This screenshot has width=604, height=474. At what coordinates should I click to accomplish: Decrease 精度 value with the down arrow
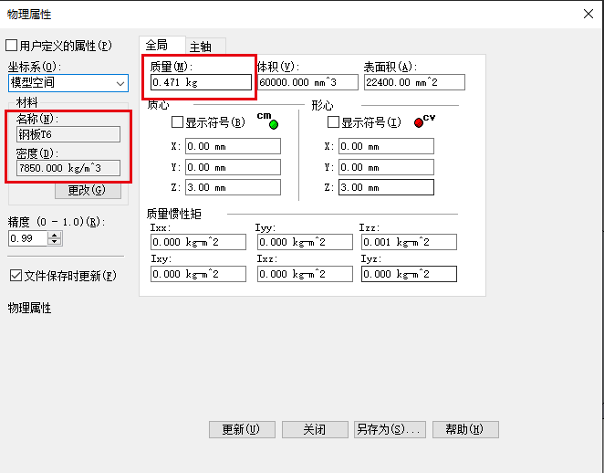click(x=54, y=243)
